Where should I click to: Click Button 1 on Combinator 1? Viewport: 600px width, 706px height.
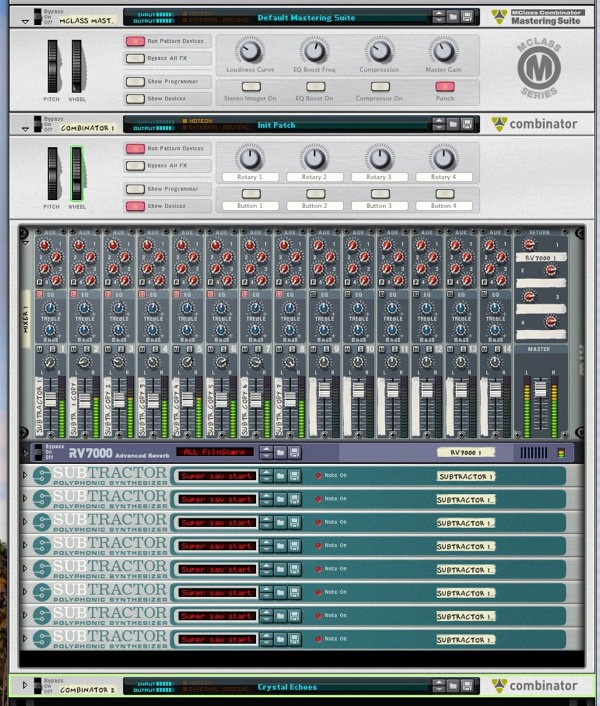[x=251, y=194]
